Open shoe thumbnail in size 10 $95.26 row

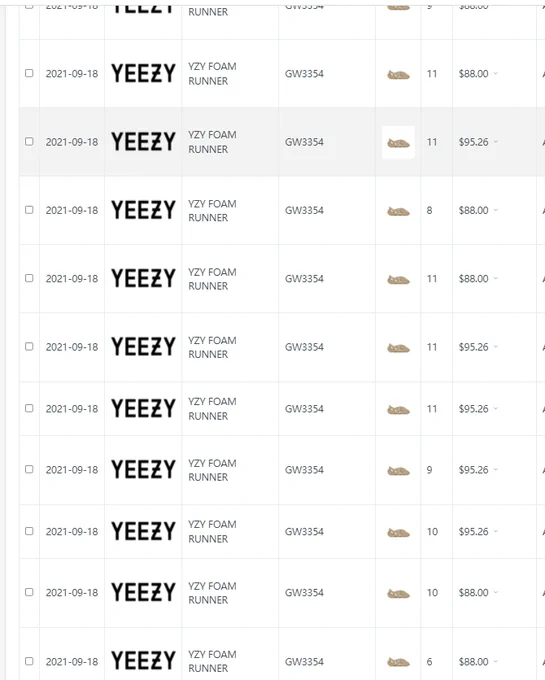398,533
